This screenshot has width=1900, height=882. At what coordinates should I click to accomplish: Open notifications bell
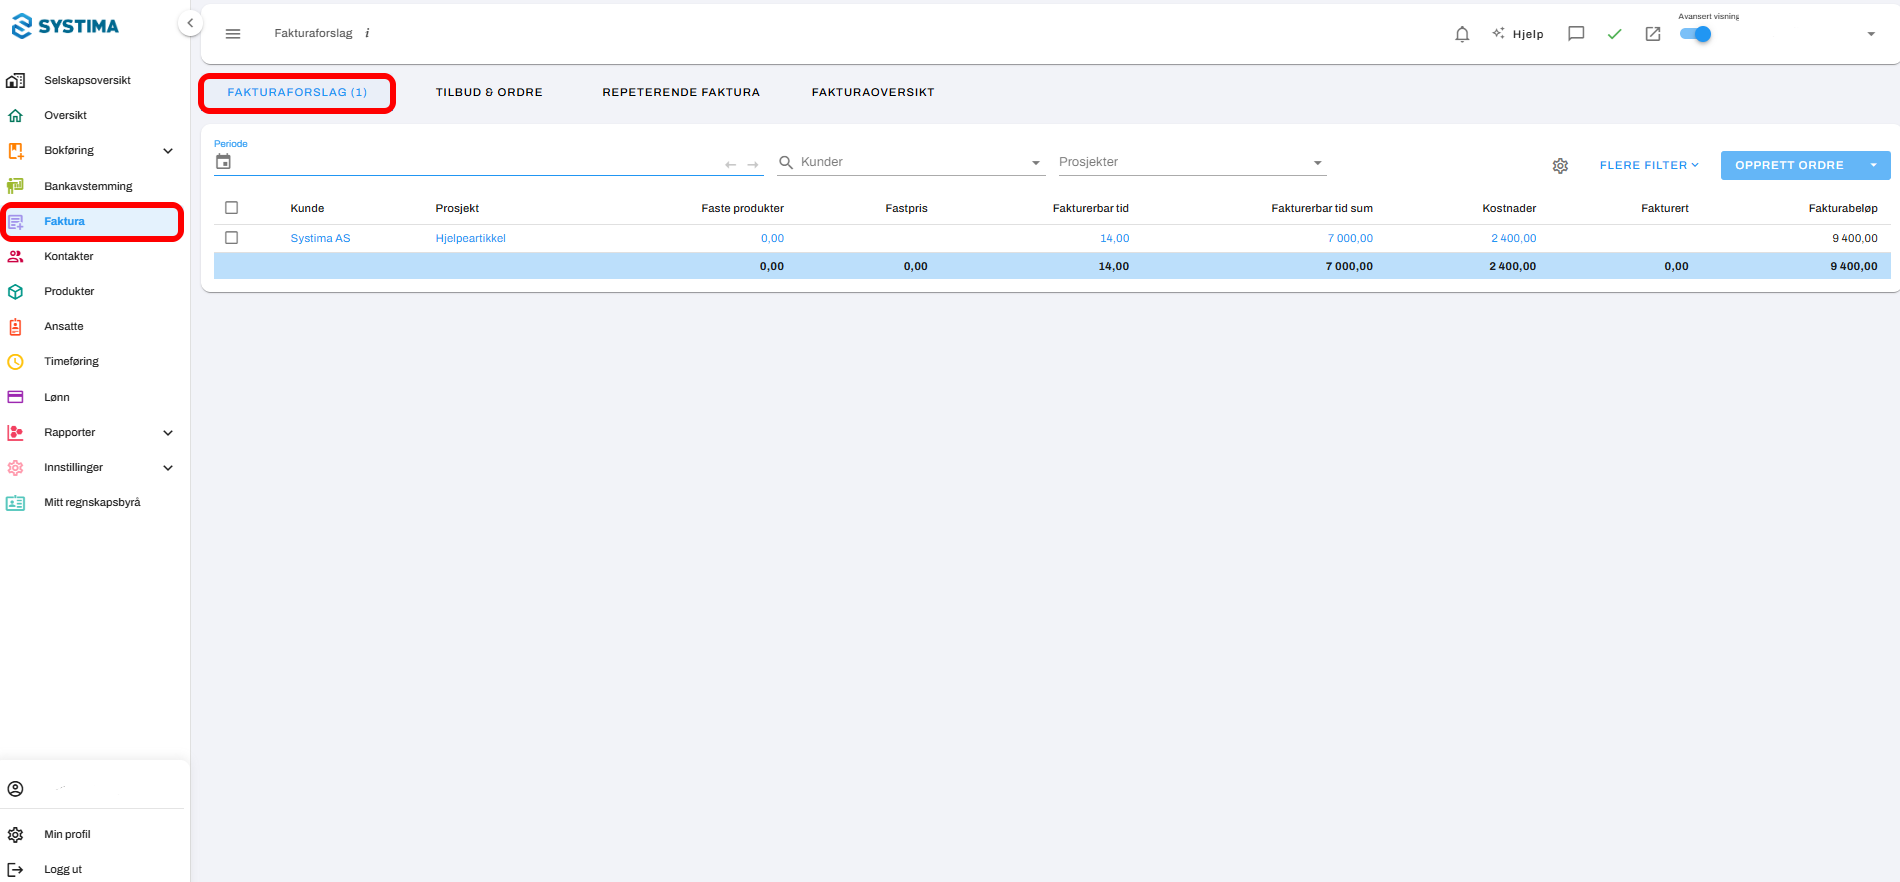click(1462, 34)
